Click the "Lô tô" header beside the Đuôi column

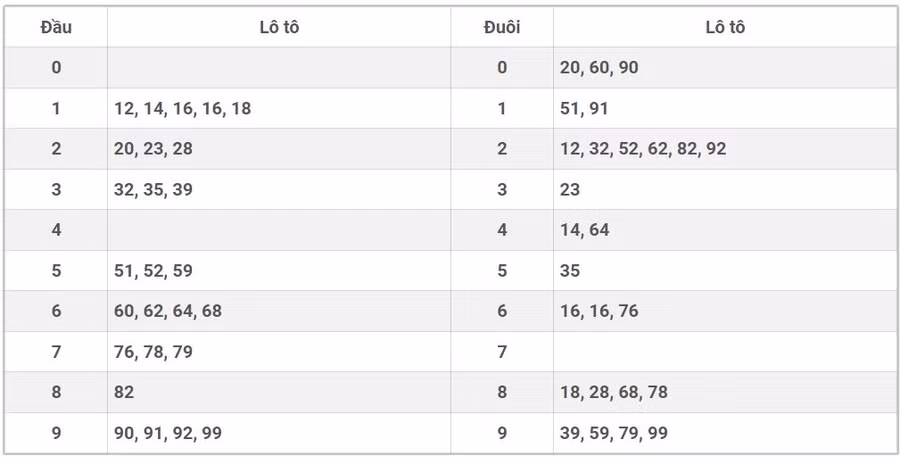(725, 27)
